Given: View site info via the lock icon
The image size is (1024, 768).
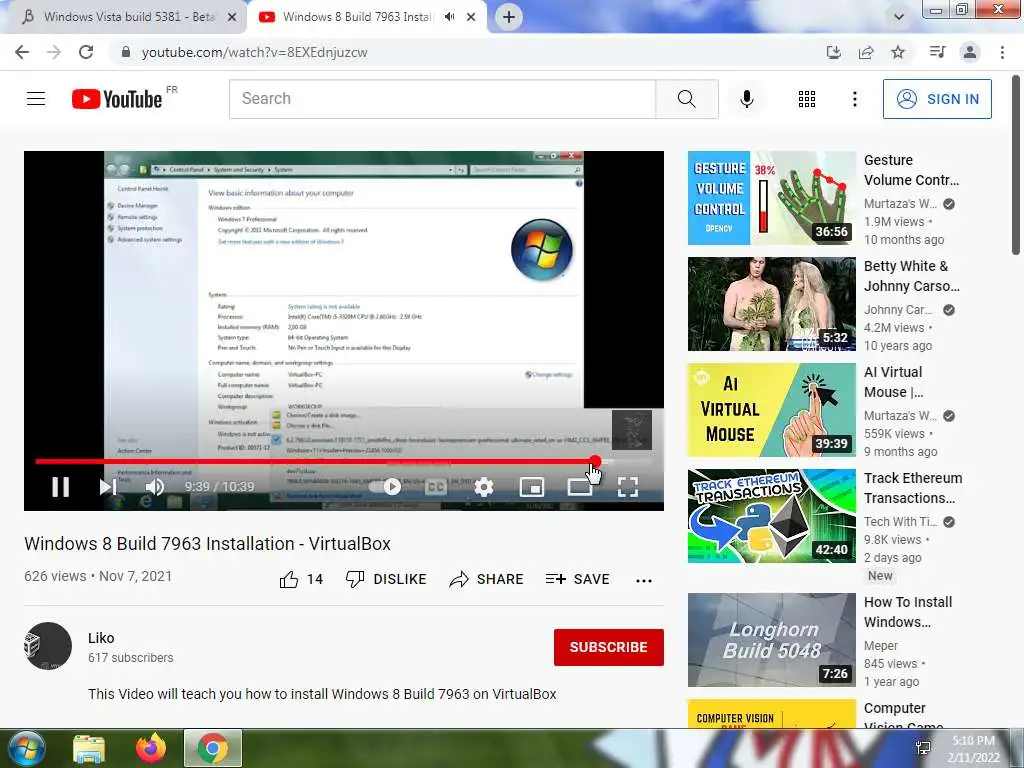Looking at the screenshot, I should [126, 52].
